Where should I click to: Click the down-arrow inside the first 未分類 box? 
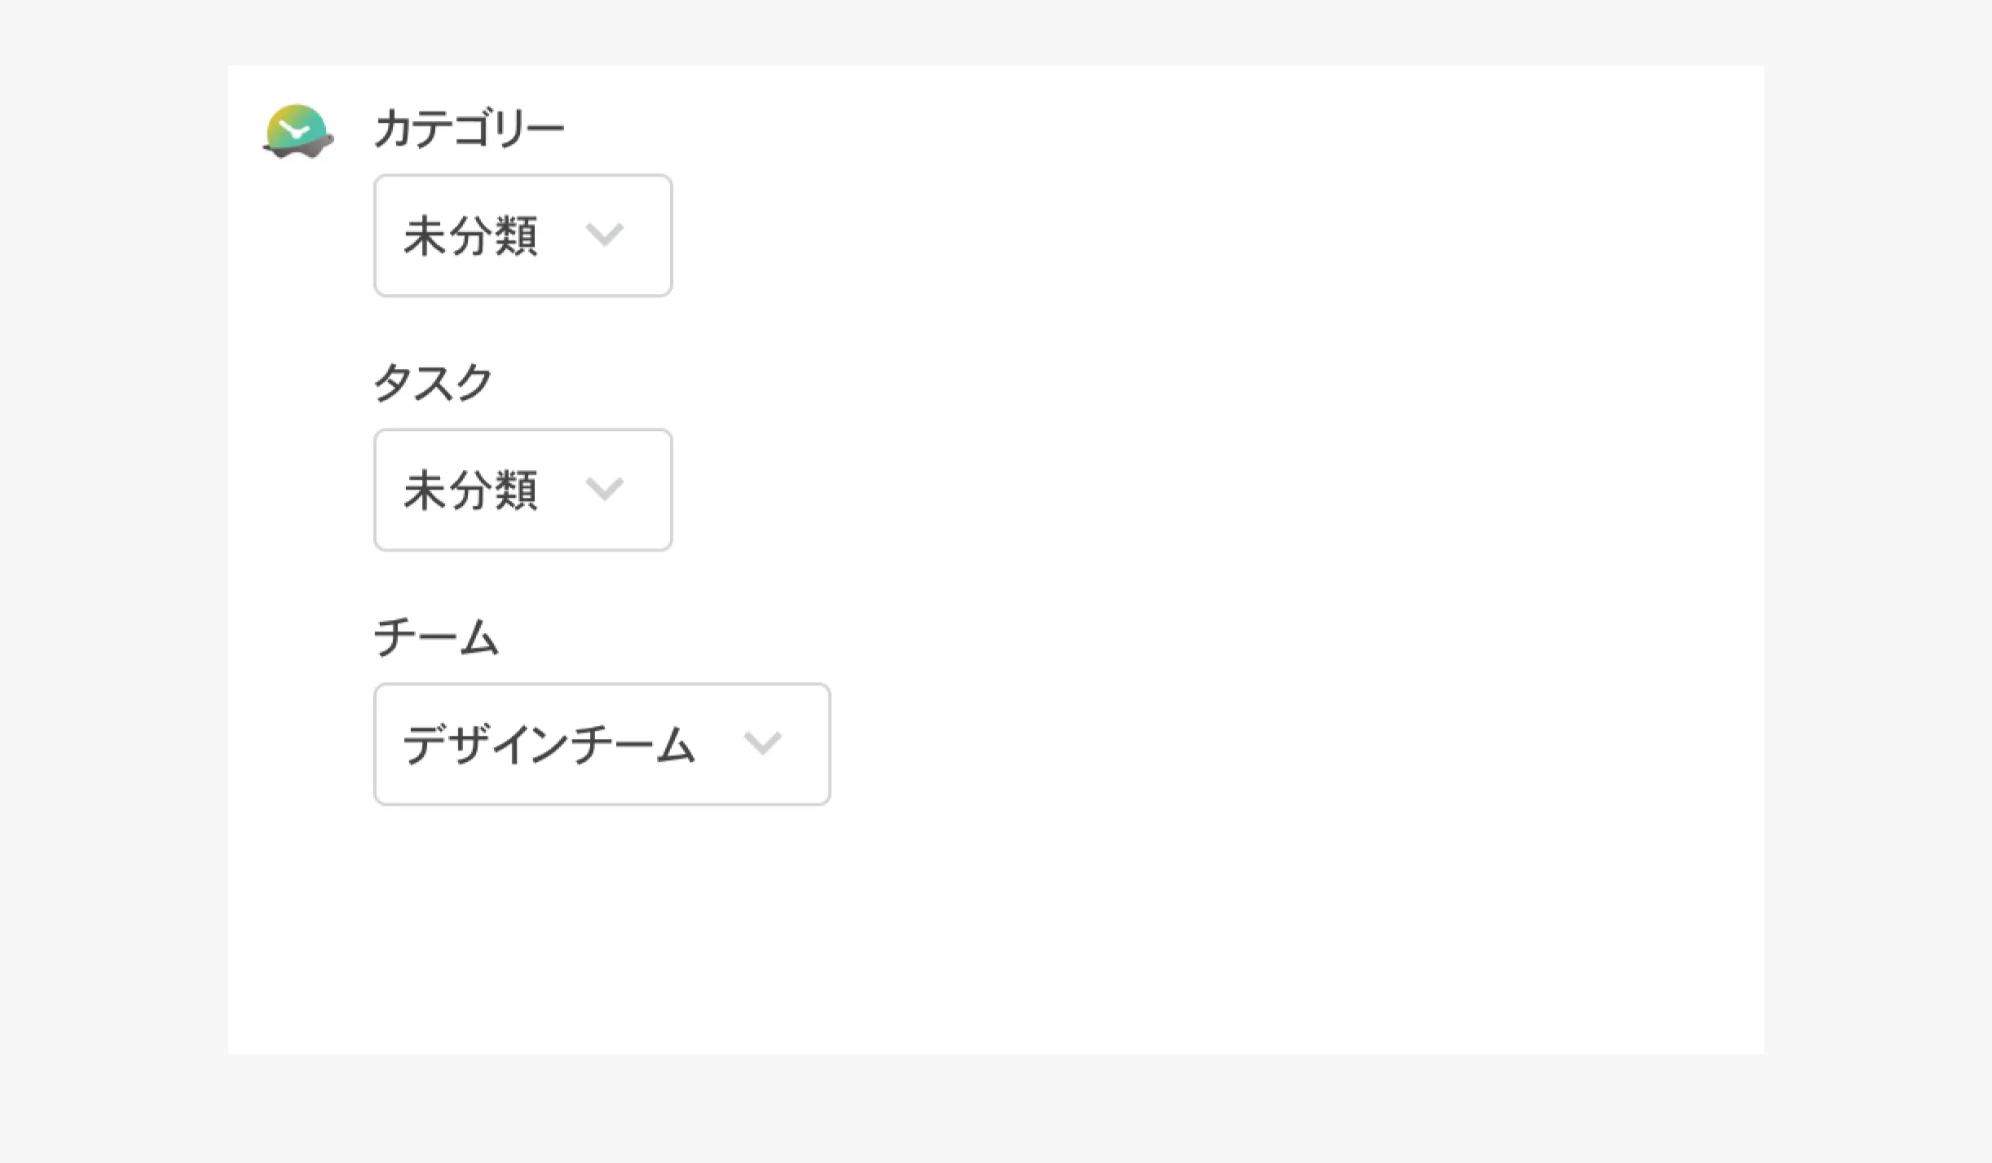click(606, 236)
